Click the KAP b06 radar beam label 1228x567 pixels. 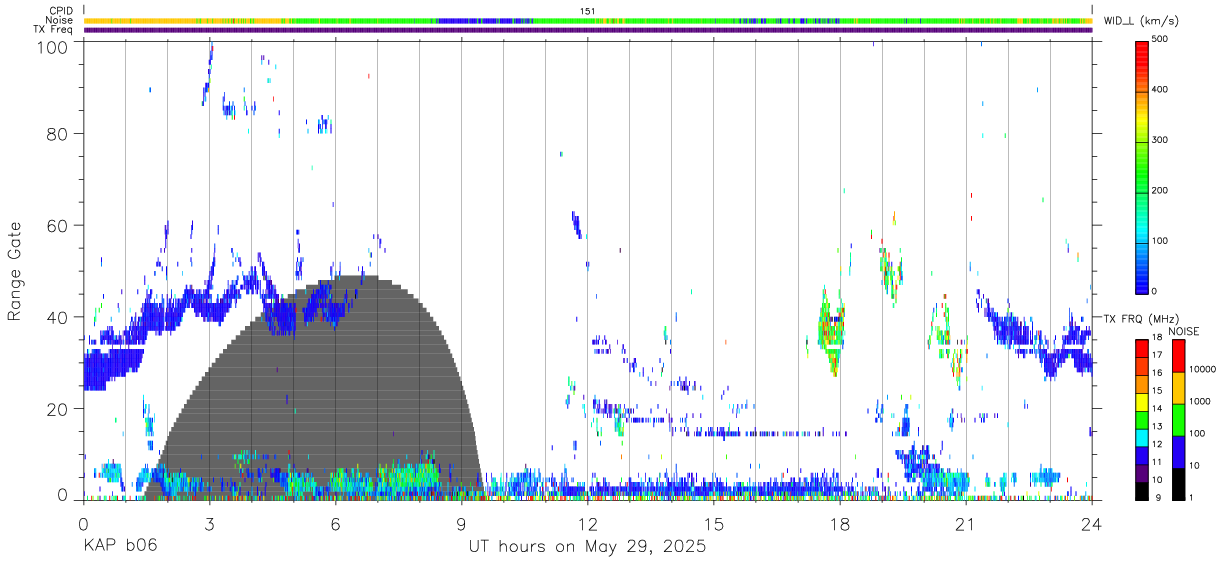119,546
